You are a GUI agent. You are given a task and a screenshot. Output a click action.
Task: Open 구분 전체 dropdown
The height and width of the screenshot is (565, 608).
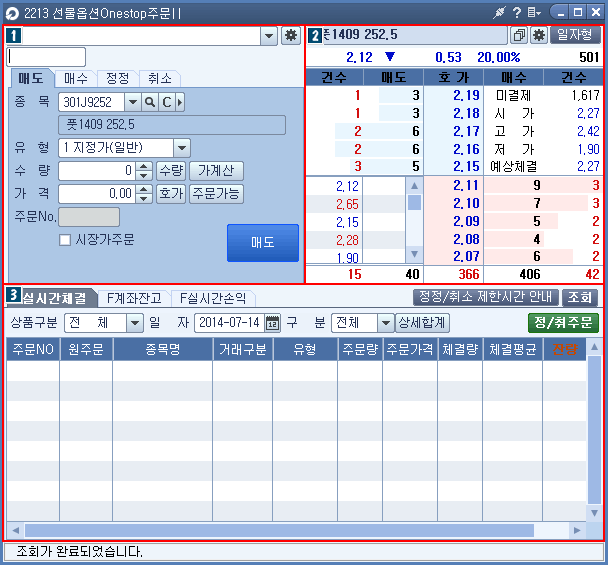385,323
